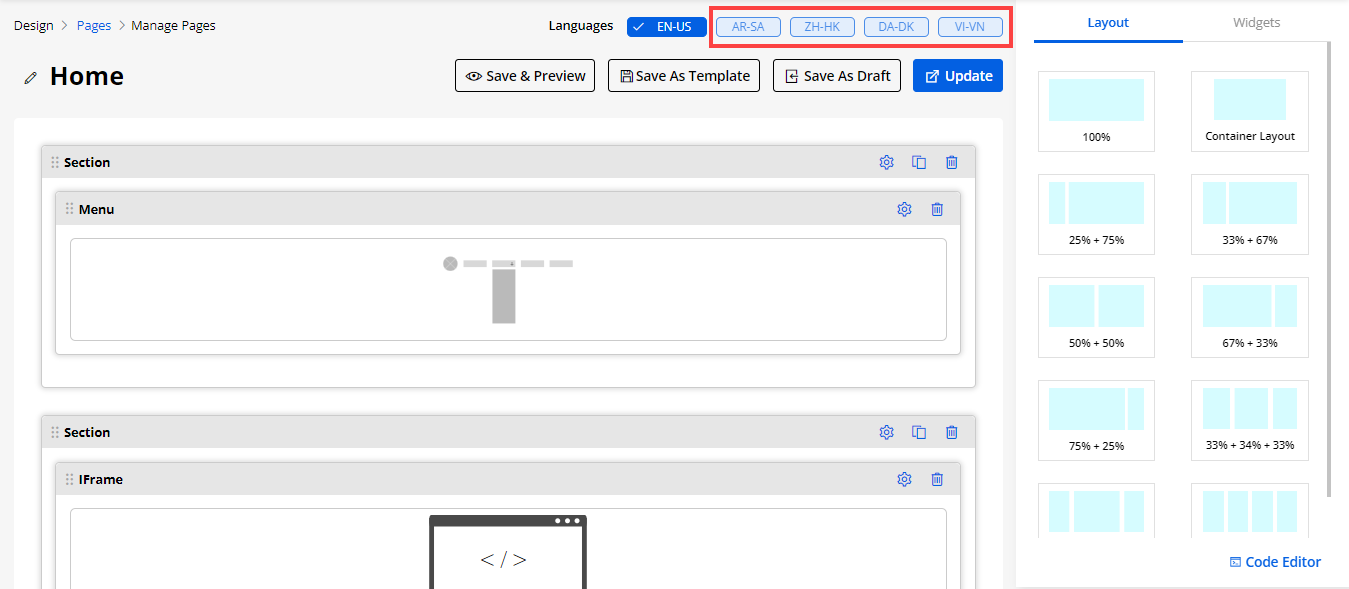The image size is (1349, 589).
Task: Open settings gear for first Section
Action: click(886, 162)
